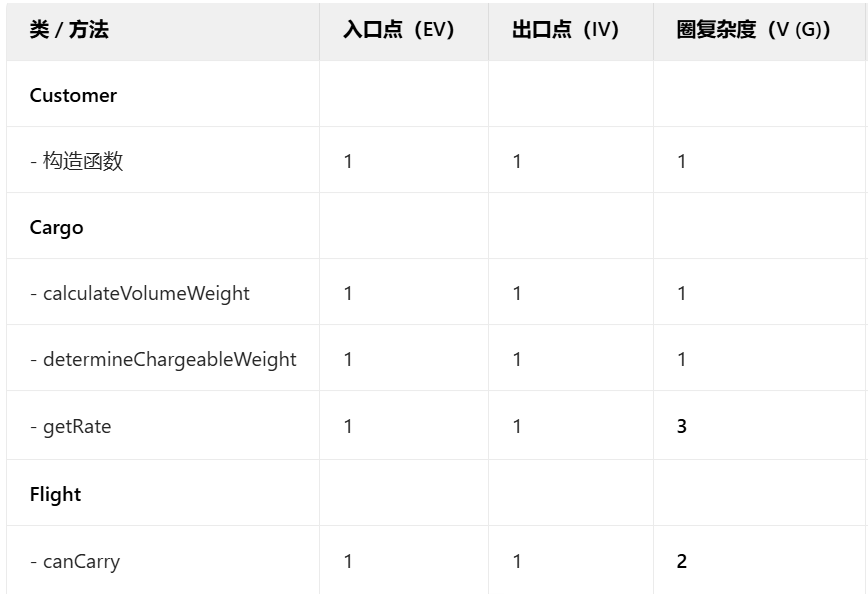
Task: Click canCarry's bold complexity value 2
Action: pos(681,561)
